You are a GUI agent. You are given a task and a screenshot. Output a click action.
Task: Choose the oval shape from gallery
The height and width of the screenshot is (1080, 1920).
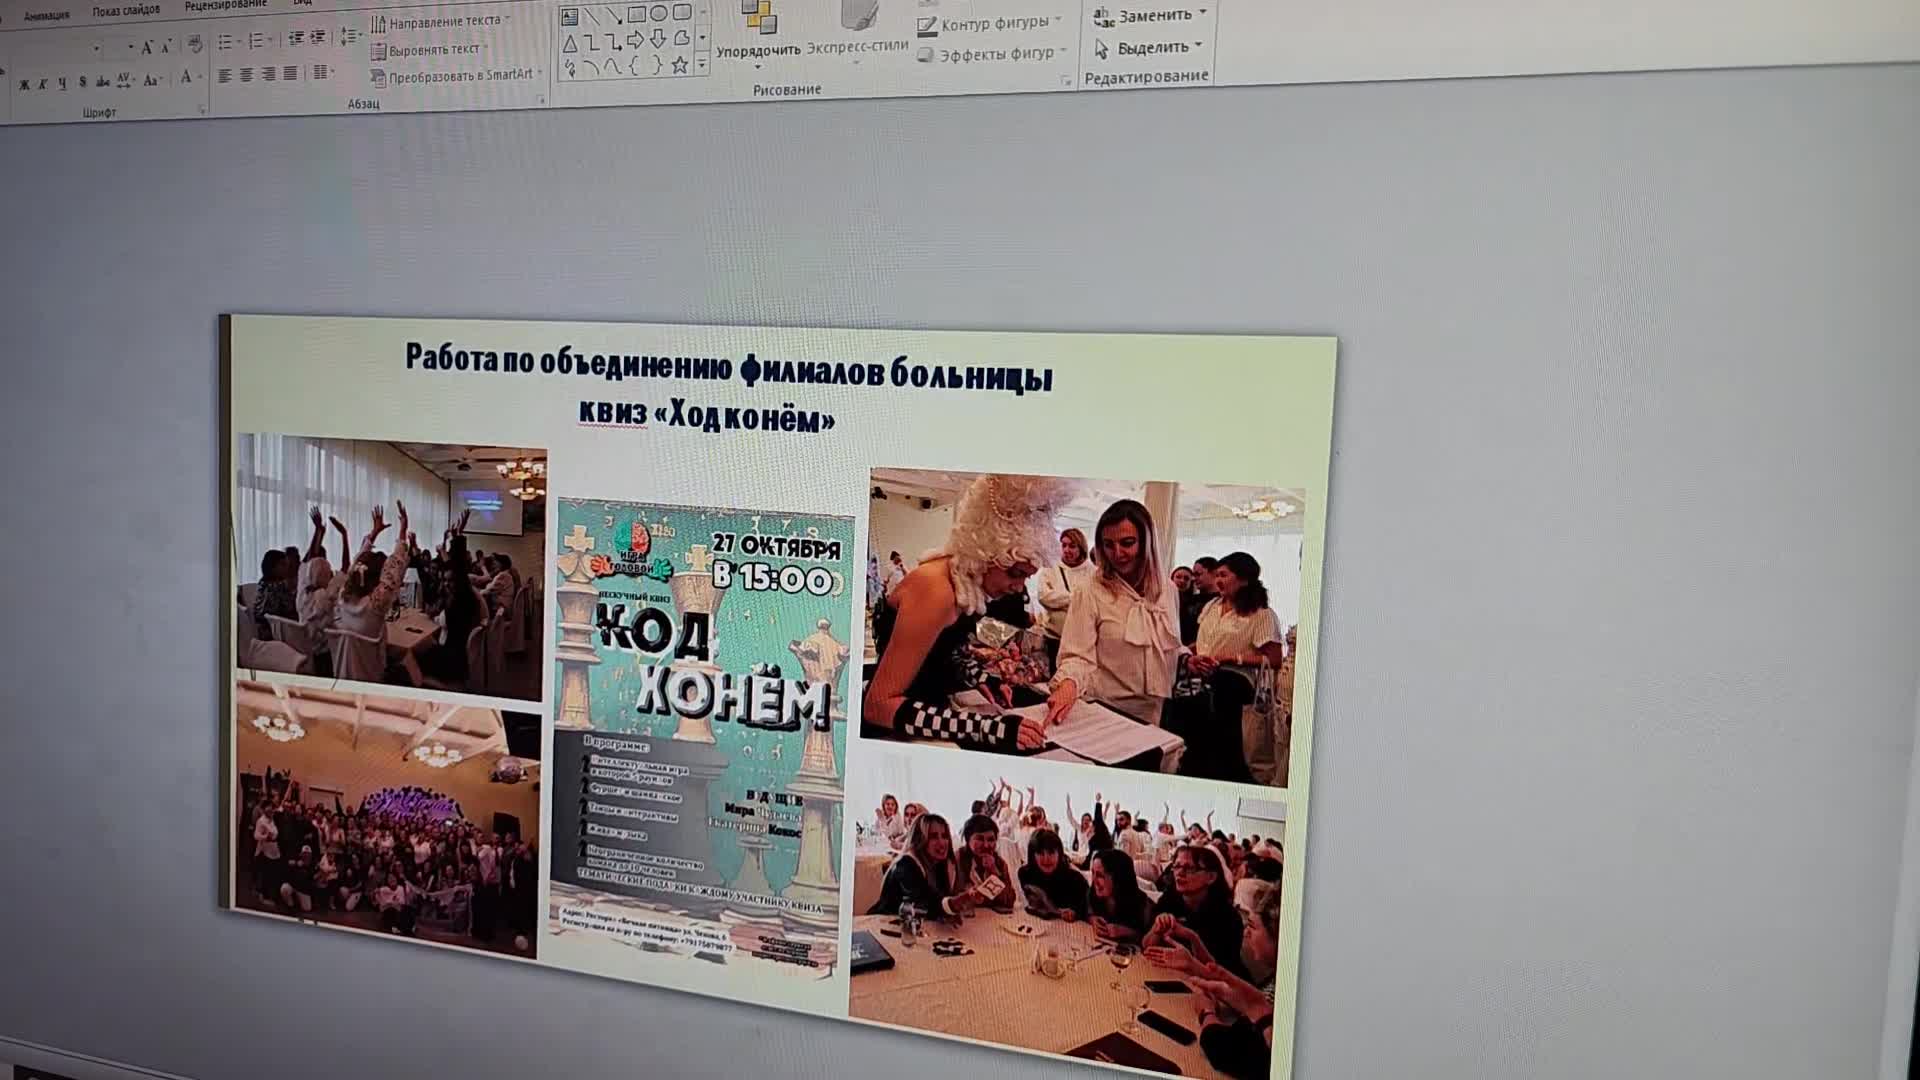pos(659,13)
